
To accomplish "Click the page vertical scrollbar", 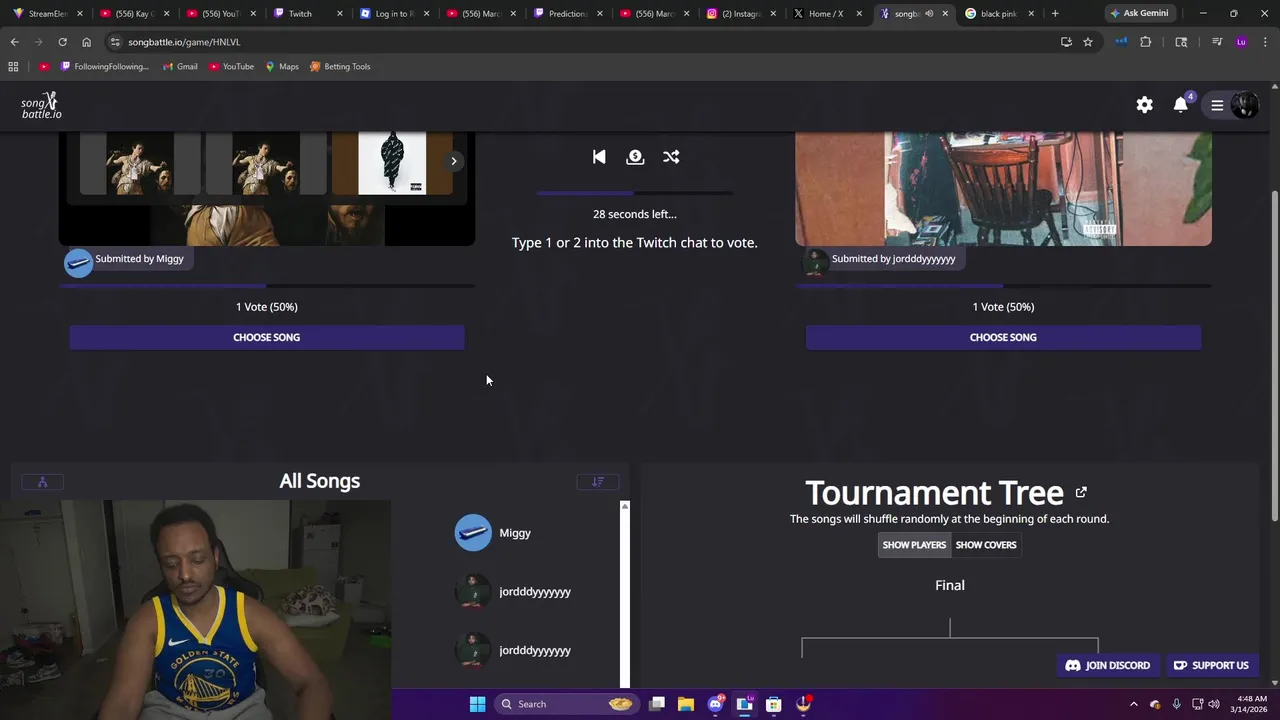I will pyautogui.click(x=1274, y=355).
